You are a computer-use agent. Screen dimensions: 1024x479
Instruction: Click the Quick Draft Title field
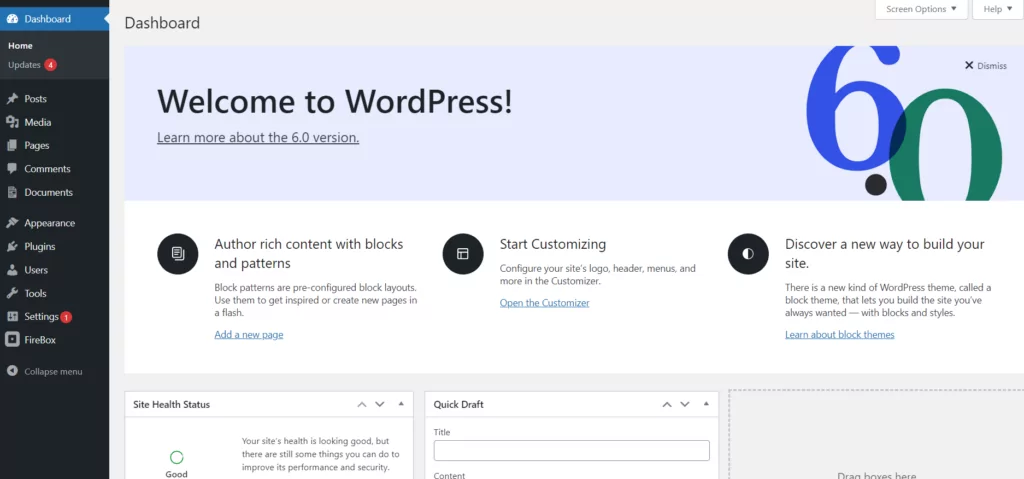(x=571, y=450)
